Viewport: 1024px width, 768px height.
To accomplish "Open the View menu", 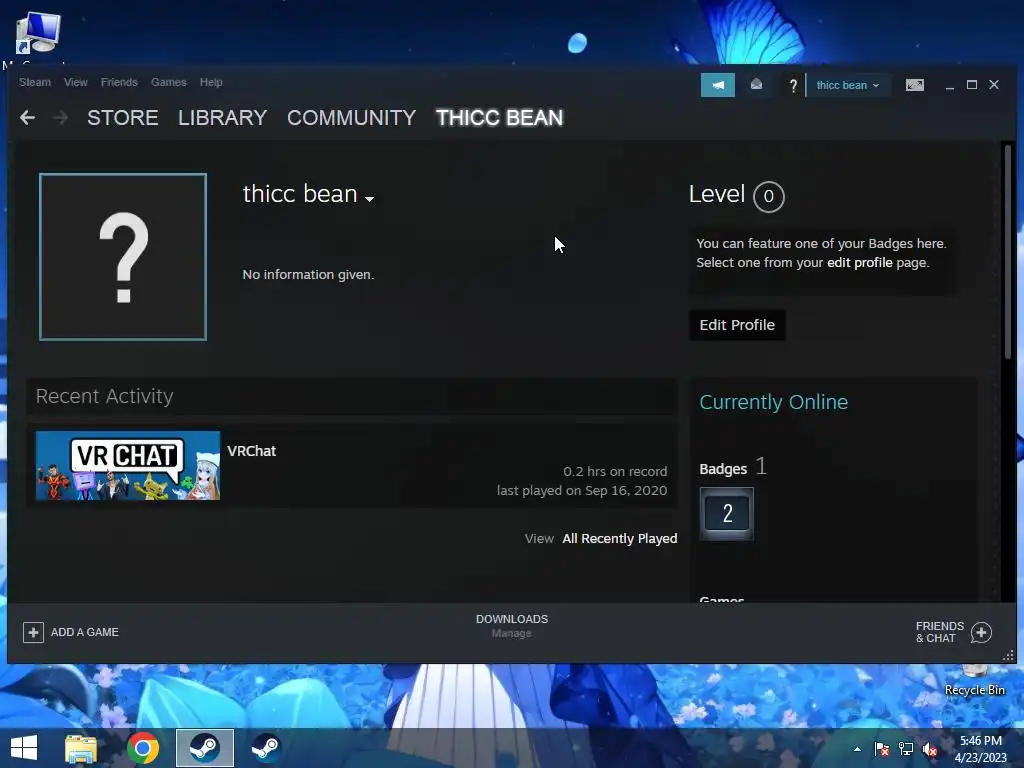I will (76, 82).
